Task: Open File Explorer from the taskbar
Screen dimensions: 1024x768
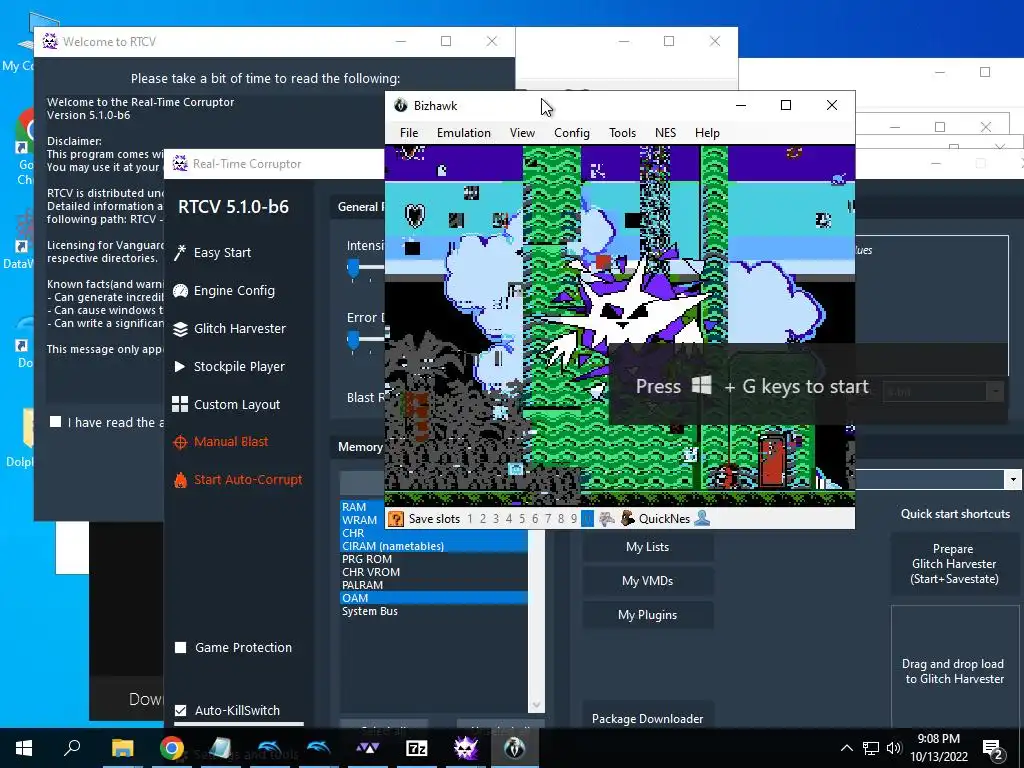Action: tap(122, 748)
